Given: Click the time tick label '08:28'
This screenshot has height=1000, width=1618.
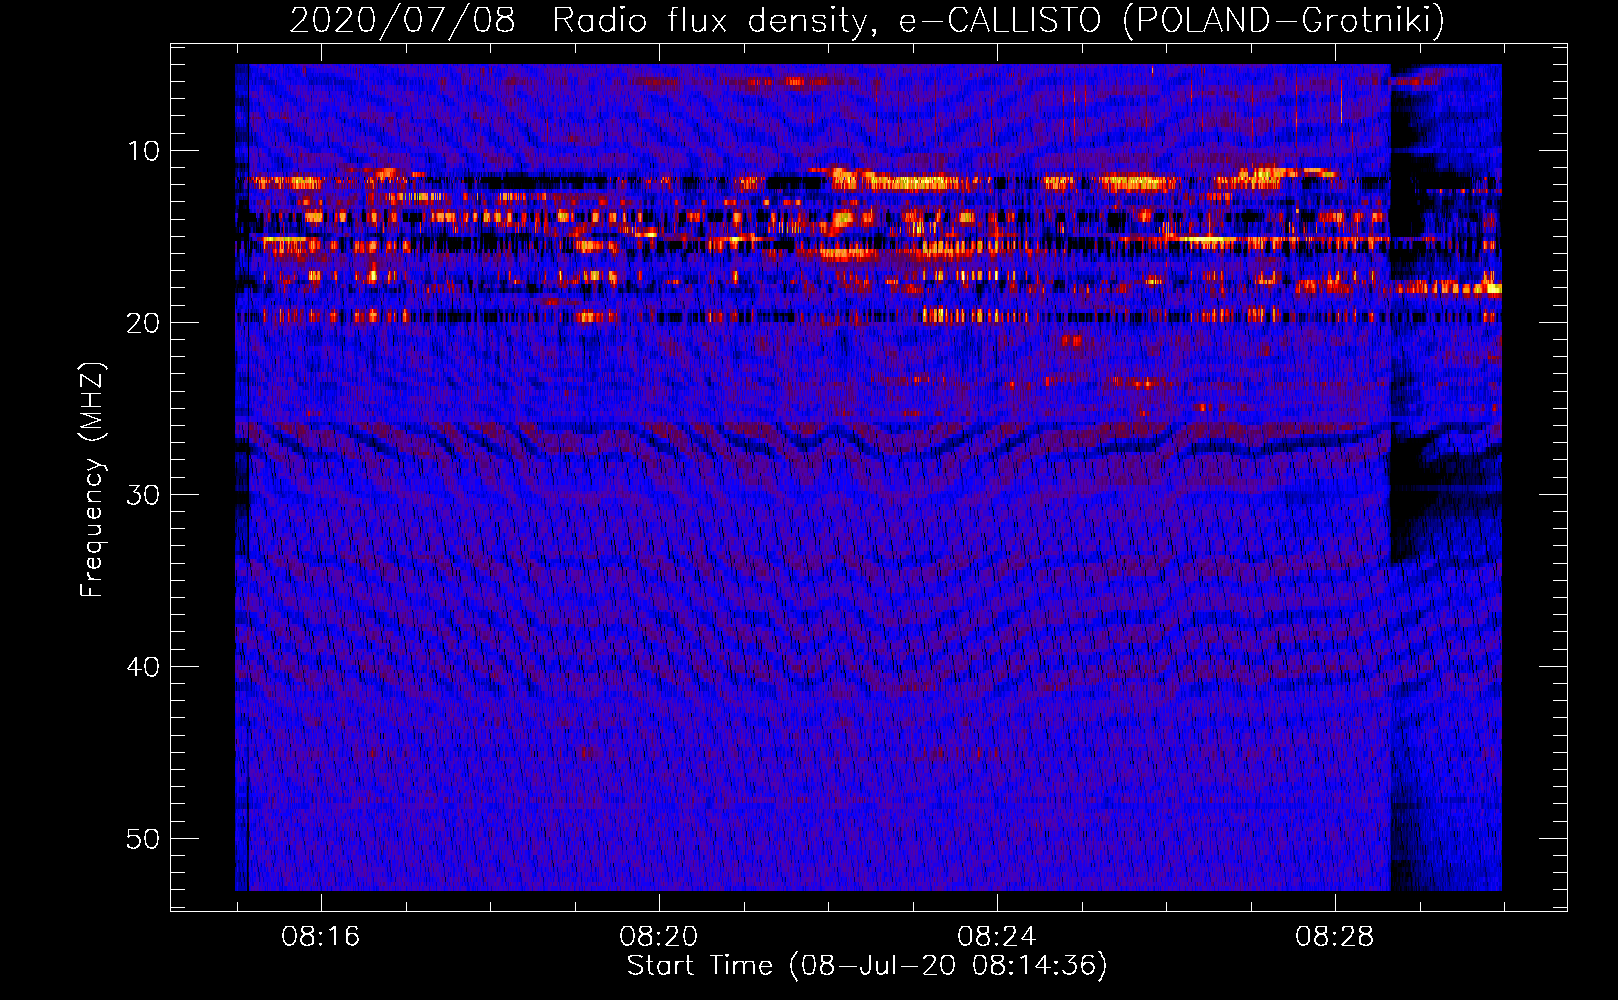Looking at the screenshot, I should pyautogui.click(x=1334, y=937).
